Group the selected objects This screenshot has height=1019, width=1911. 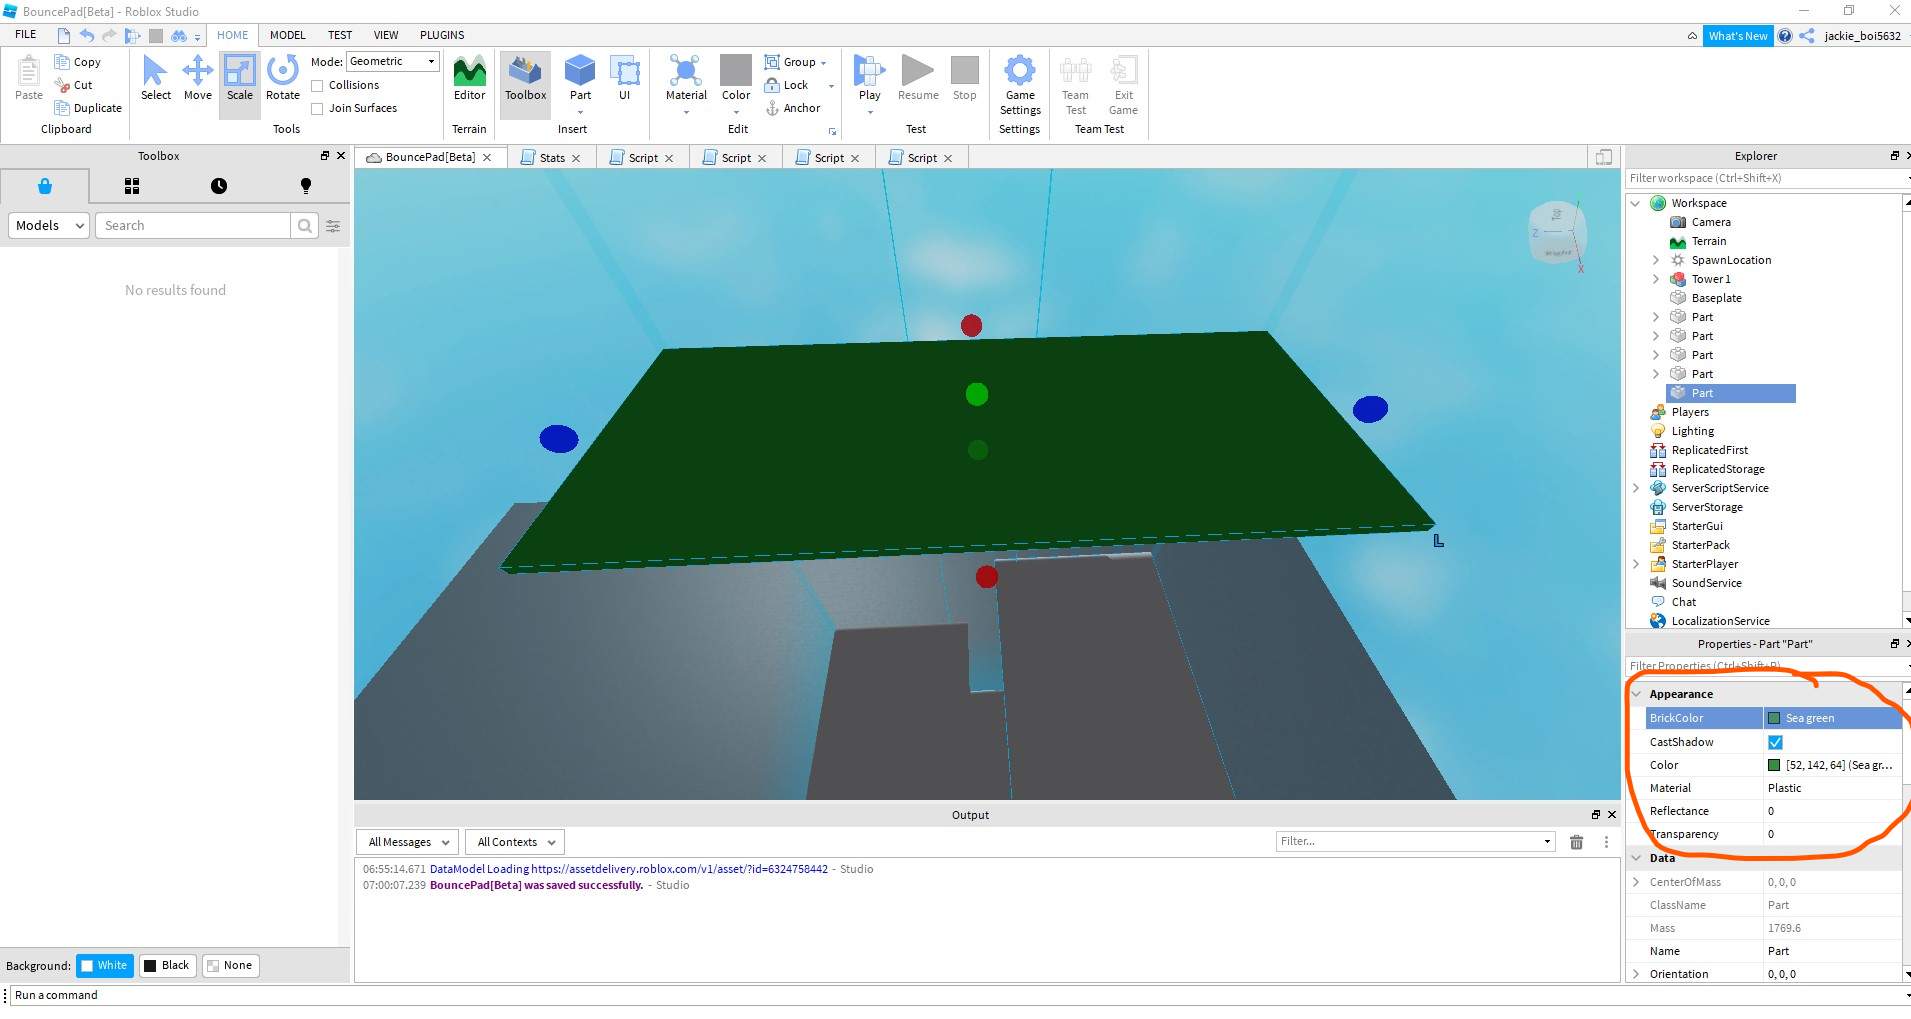point(791,62)
